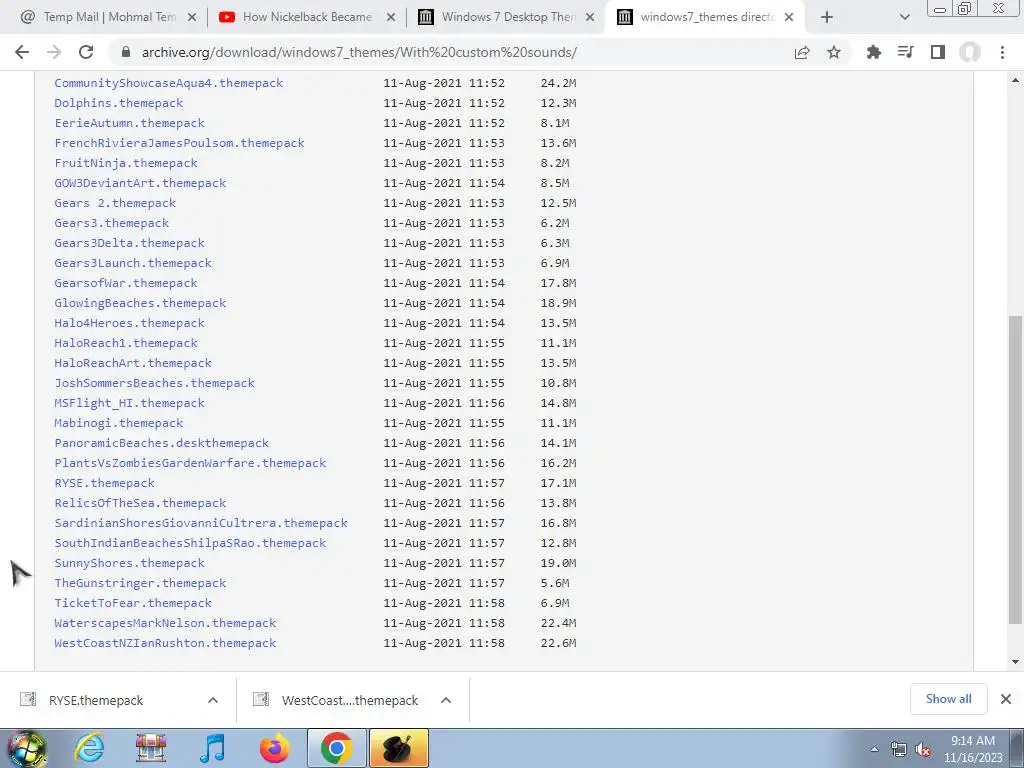This screenshot has height=768, width=1024.
Task: Switch to Windows 7 Desktop Themes tab
Action: click(x=506, y=17)
